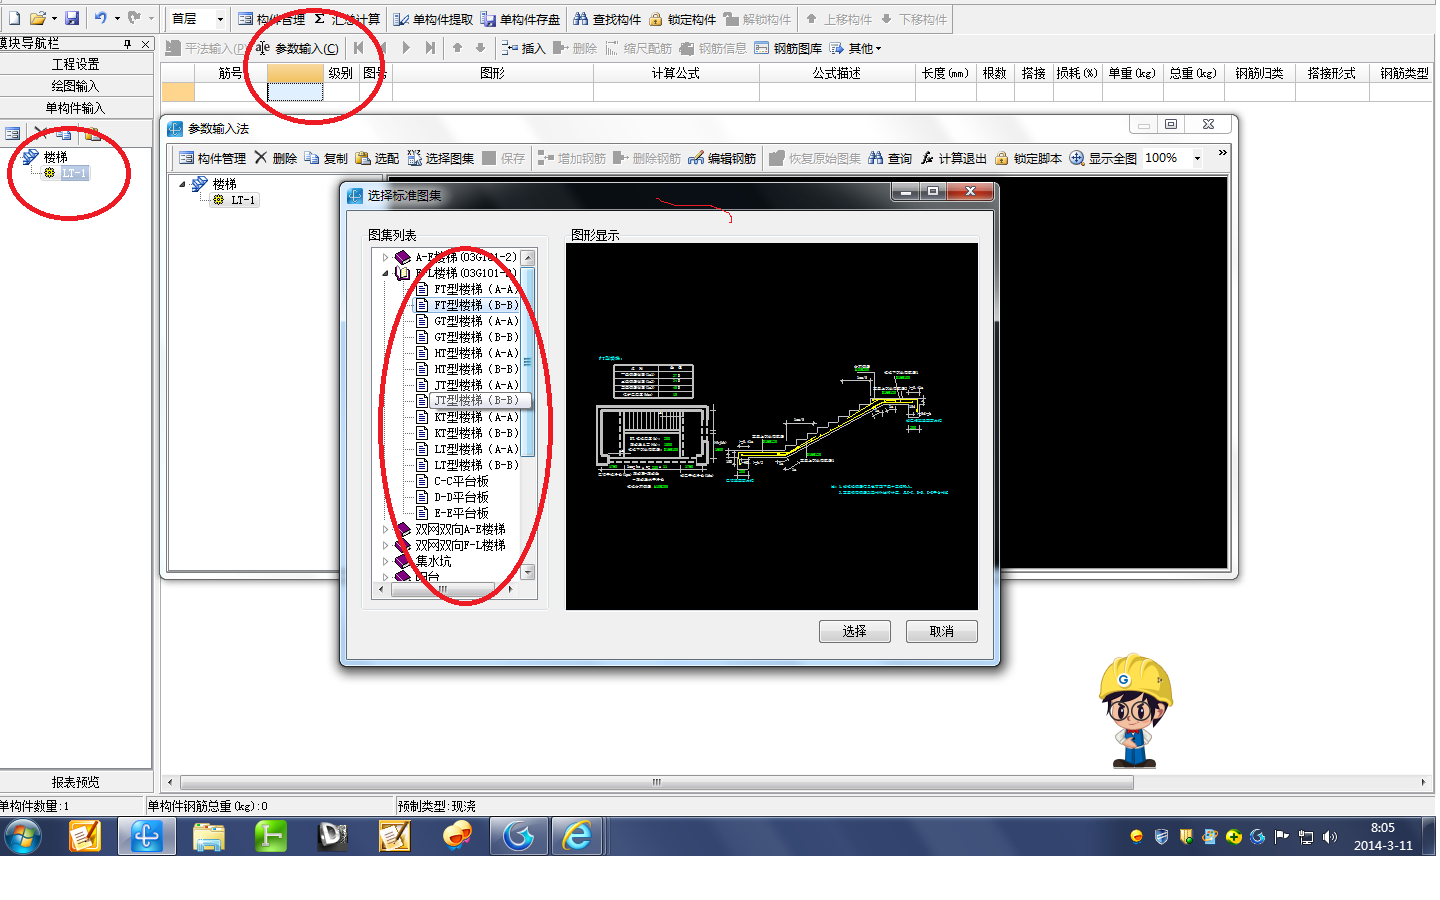Screen dimensions: 1440x900
Task: Select LT型楼梯 (B-B) in atlas list
Action: click(x=476, y=465)
